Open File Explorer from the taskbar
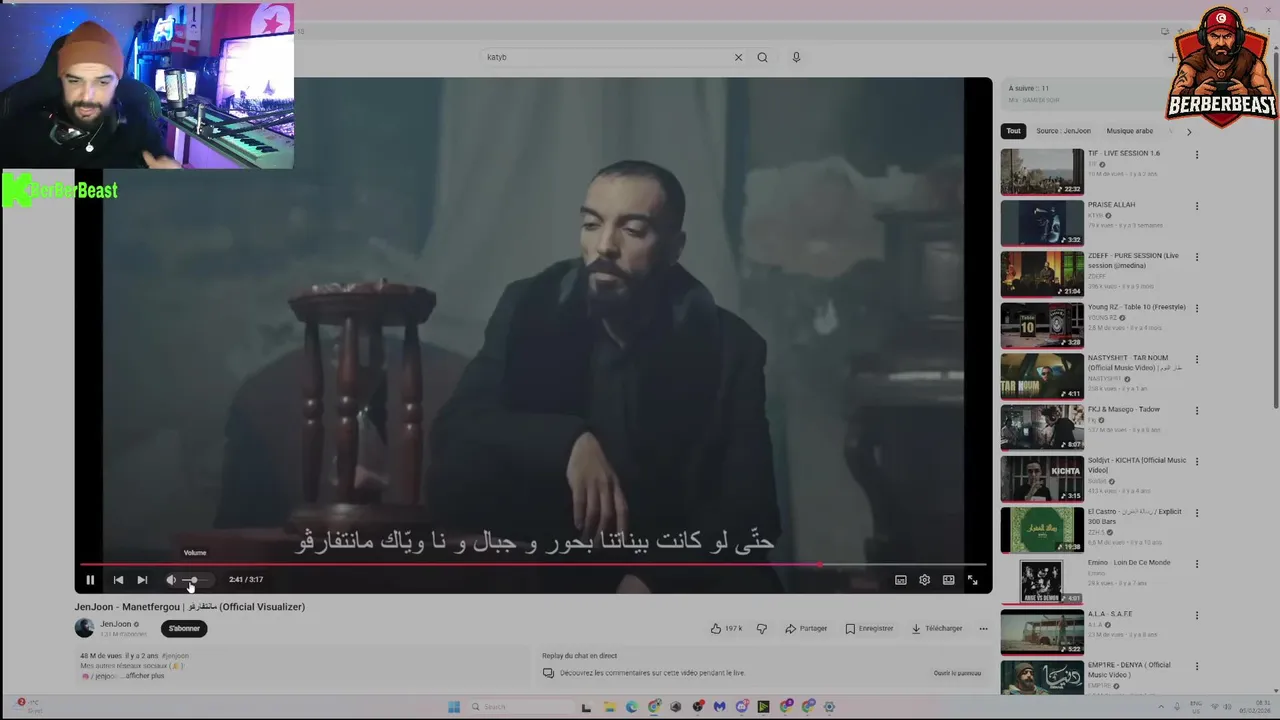The width and height of the screenshot is (1280, 720). 609,707
